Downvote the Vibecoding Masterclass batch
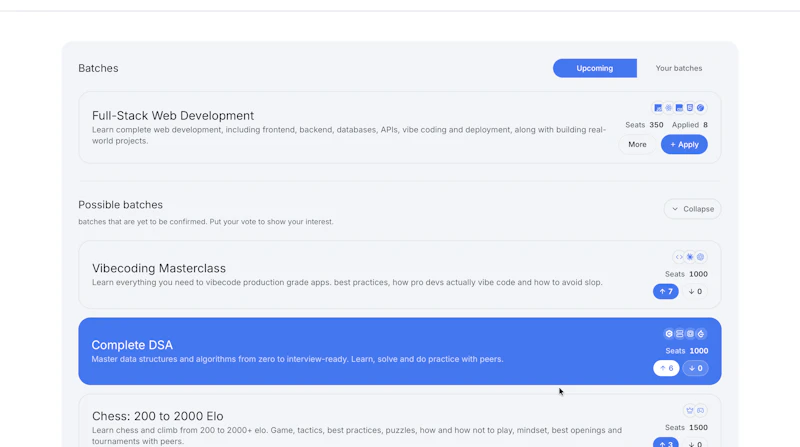The height and width of the screenshot is (447, 800). click(x=695, y=291)
